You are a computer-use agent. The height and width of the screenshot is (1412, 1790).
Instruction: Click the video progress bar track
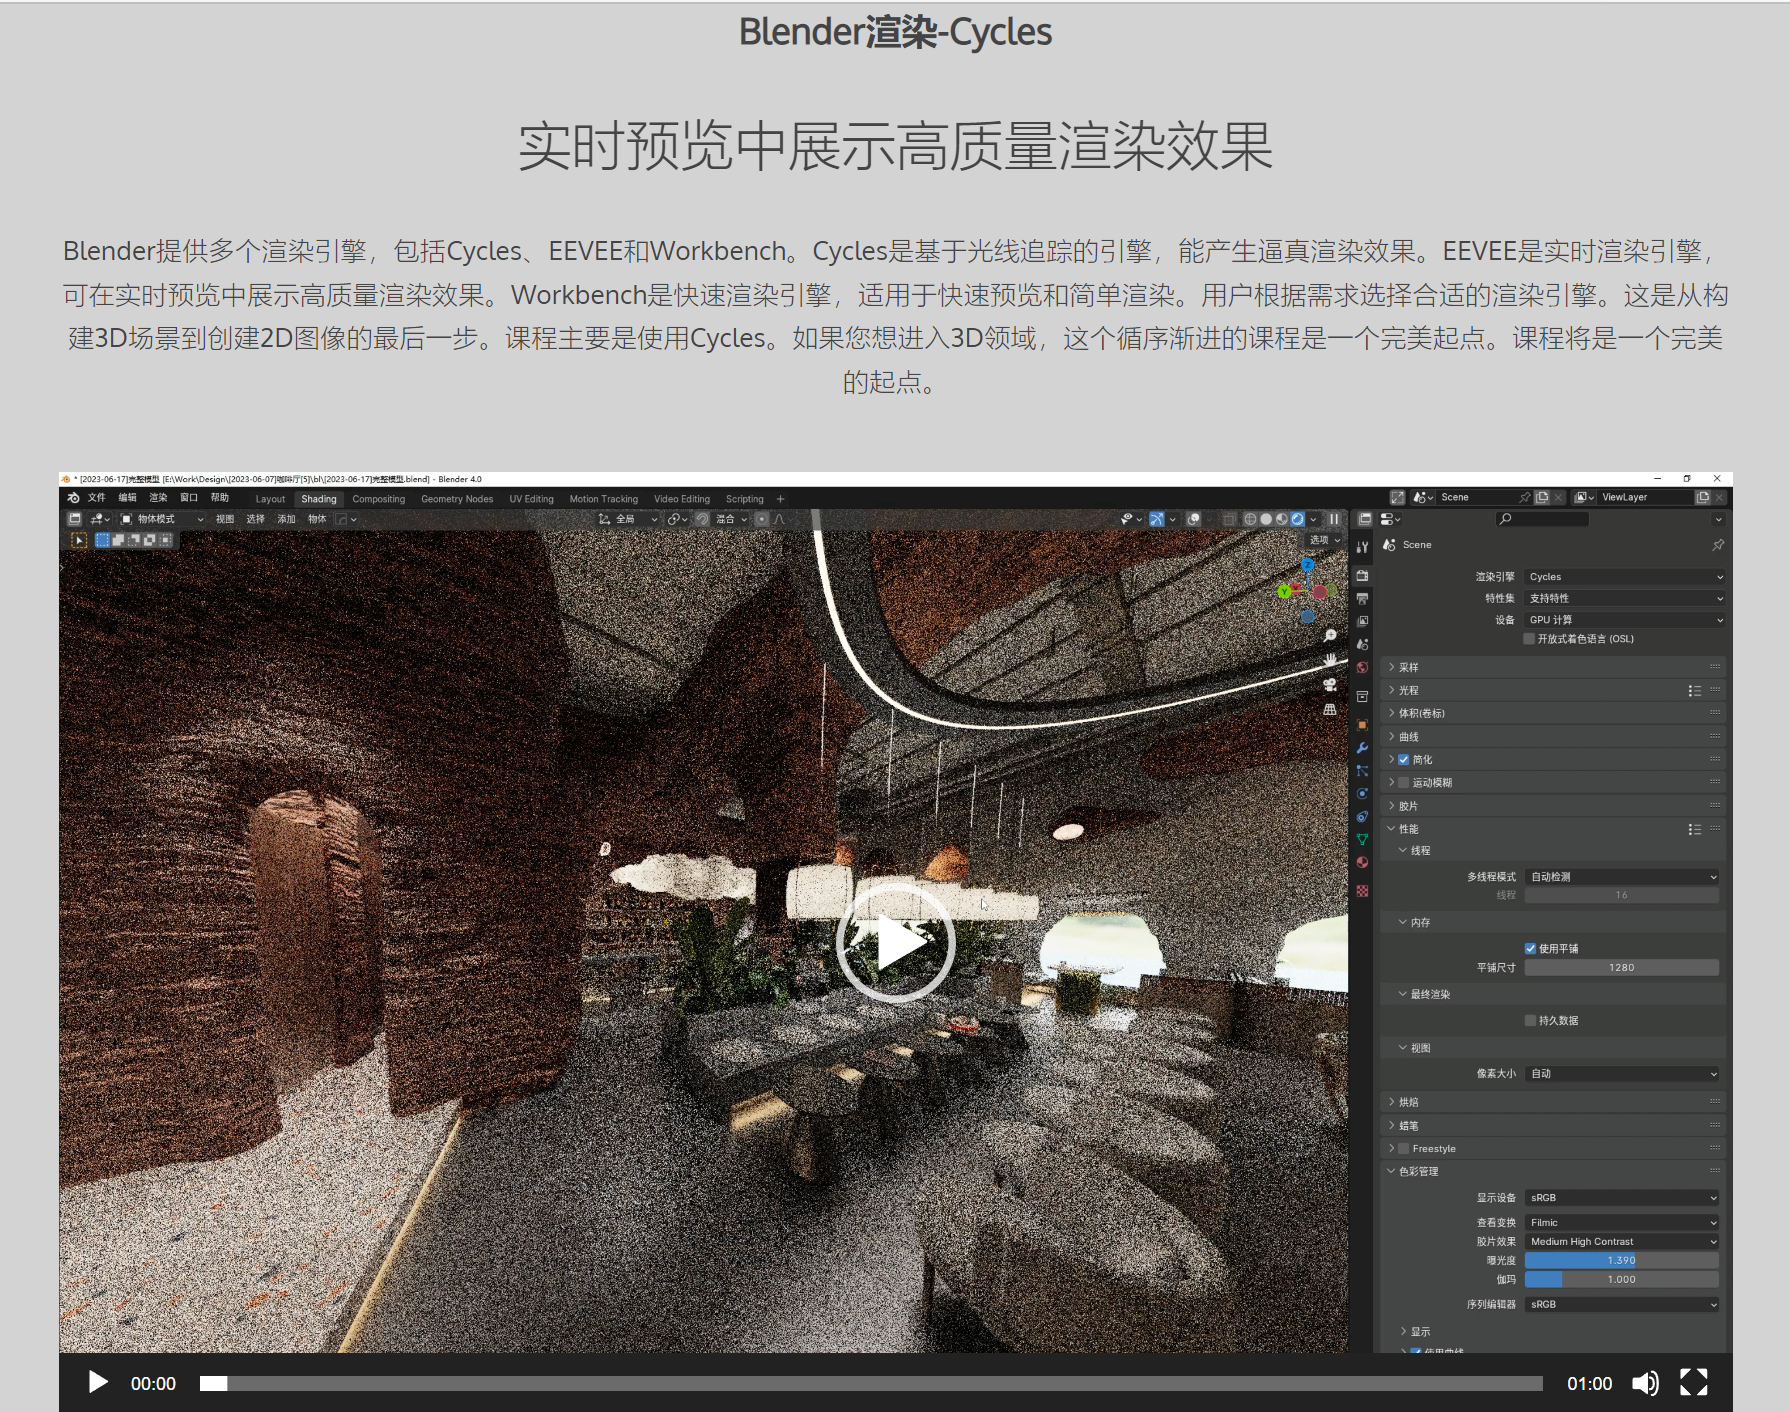click(x=870, y=1383)
